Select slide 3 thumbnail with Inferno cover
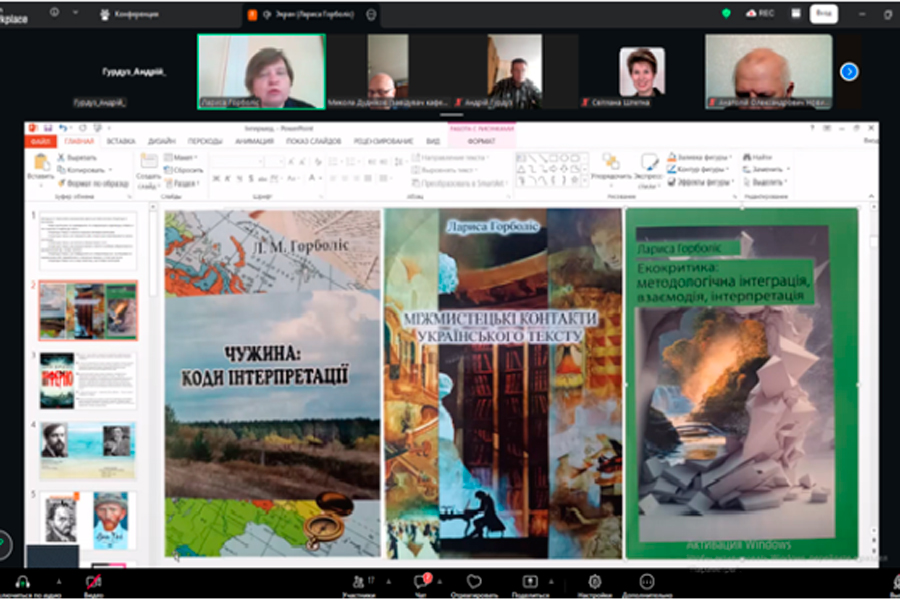The image size is (900, 600). [x=88, y=381]
